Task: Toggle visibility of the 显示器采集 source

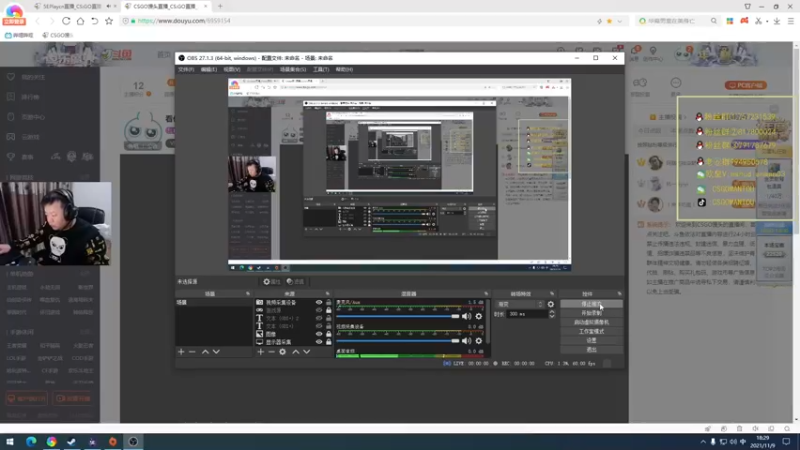Action: coord(319,342)
